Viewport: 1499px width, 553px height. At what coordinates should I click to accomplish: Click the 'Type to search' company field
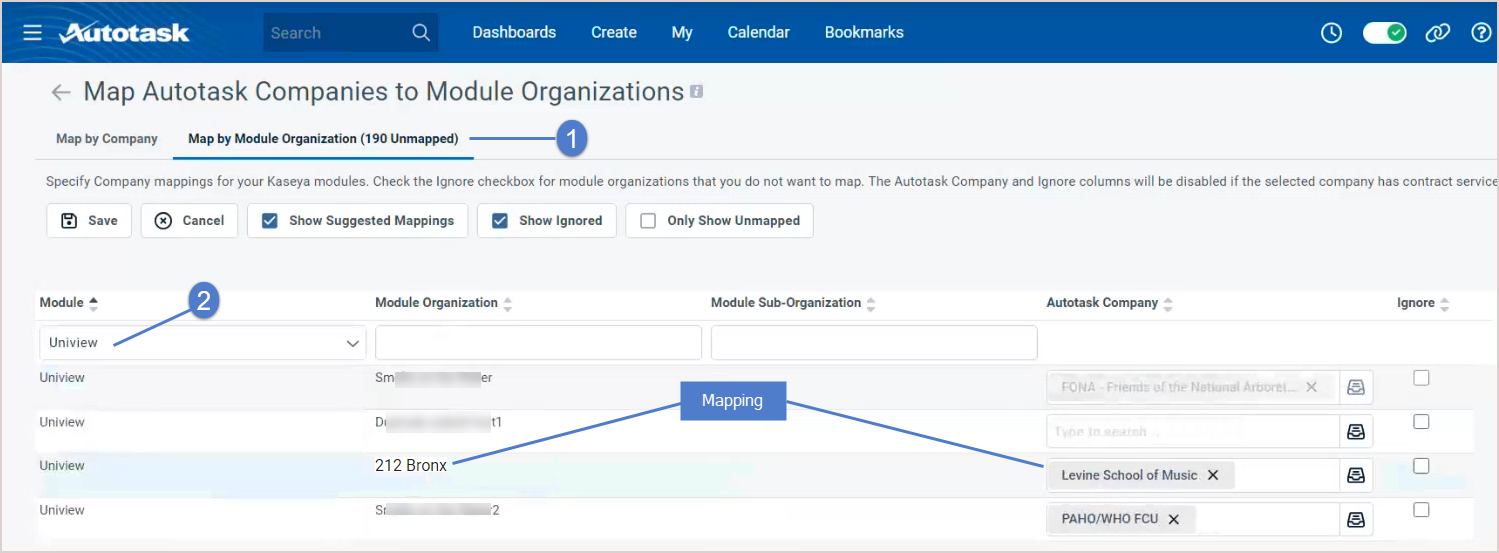(1193, 431)
